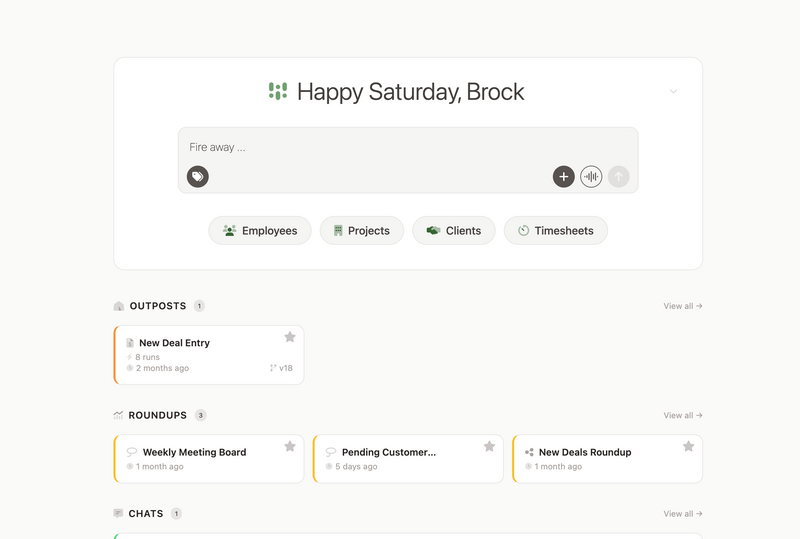Open the Pending Customer... roundup

[x=408, y=459]
